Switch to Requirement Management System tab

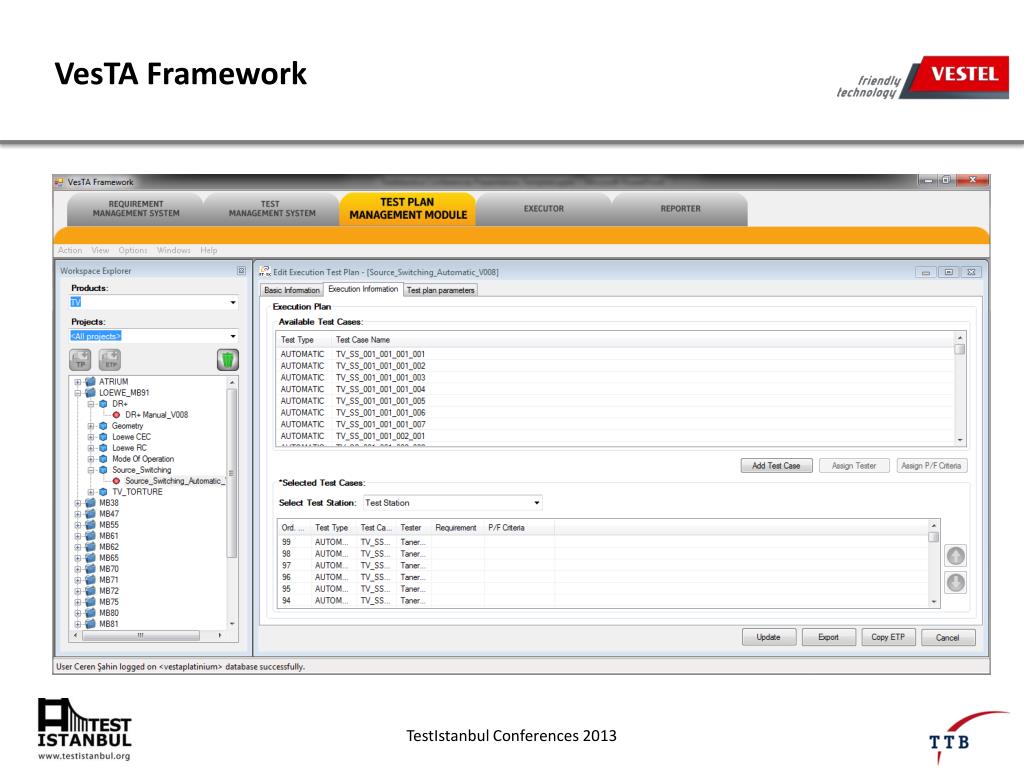click(136, 209)
